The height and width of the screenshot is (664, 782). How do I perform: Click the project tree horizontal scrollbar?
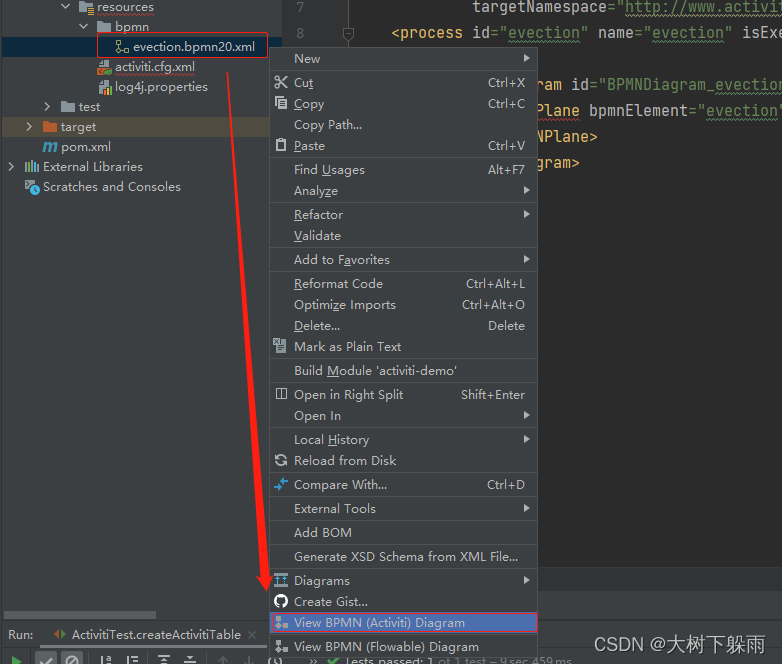80,615
